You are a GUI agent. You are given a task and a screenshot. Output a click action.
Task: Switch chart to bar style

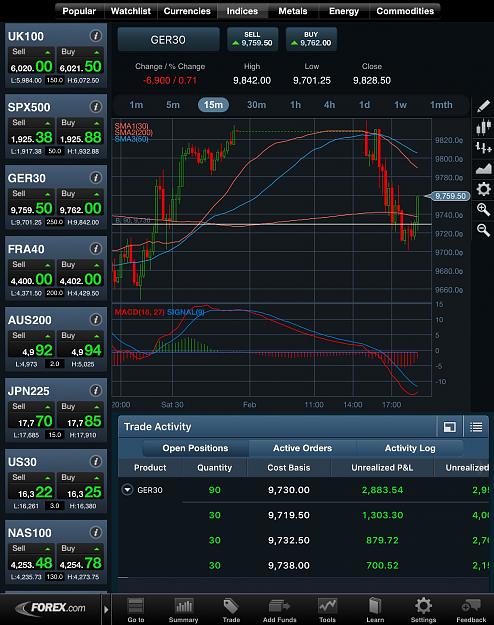click(x=483, y=148)
